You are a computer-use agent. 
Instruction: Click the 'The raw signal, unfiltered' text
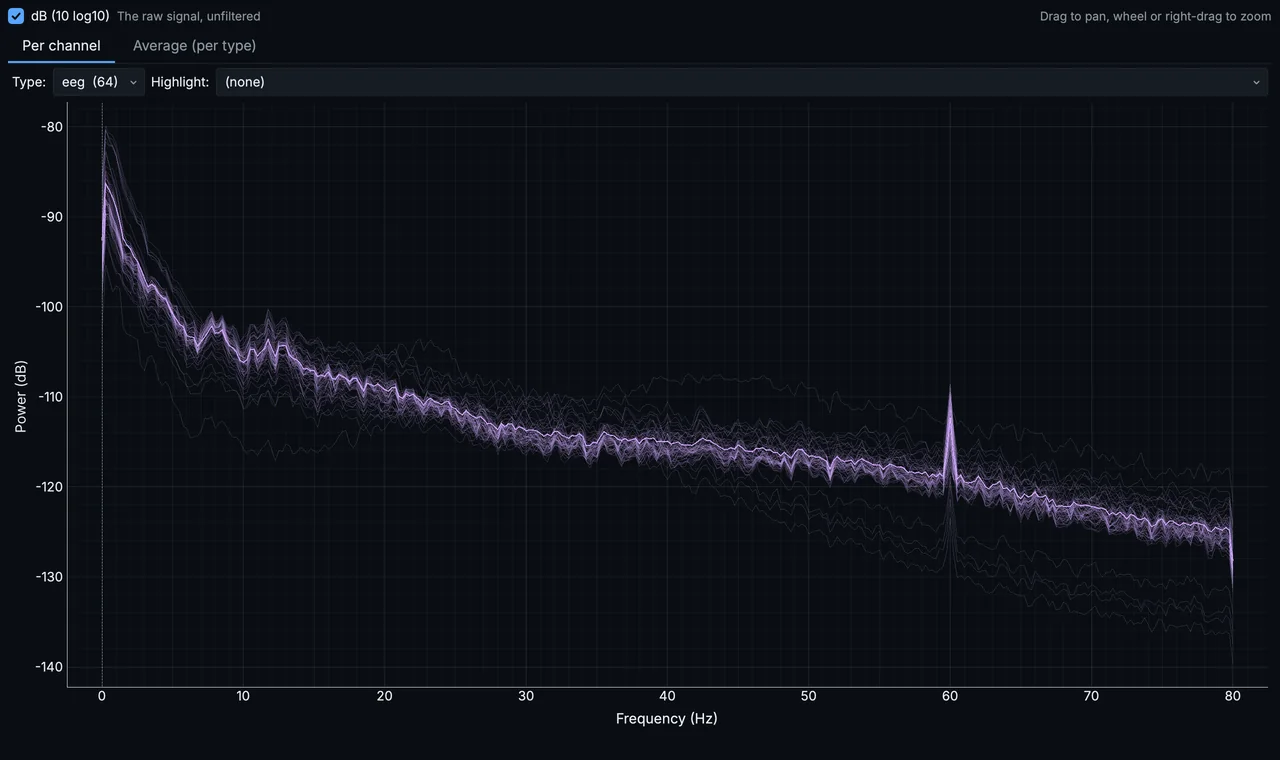coord(189,17)
